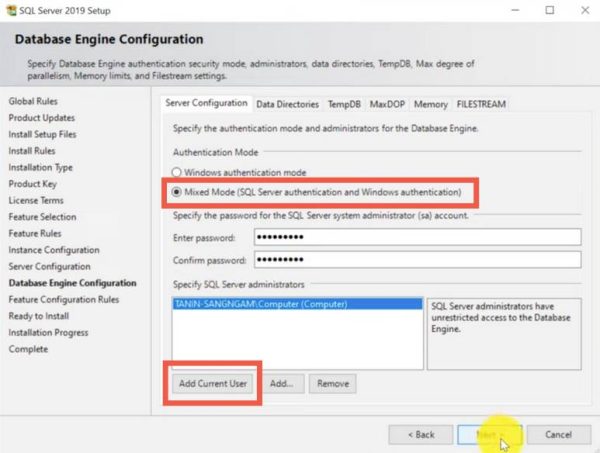Open the Memory tab
The image size is (600, 453).
[430, 104]
